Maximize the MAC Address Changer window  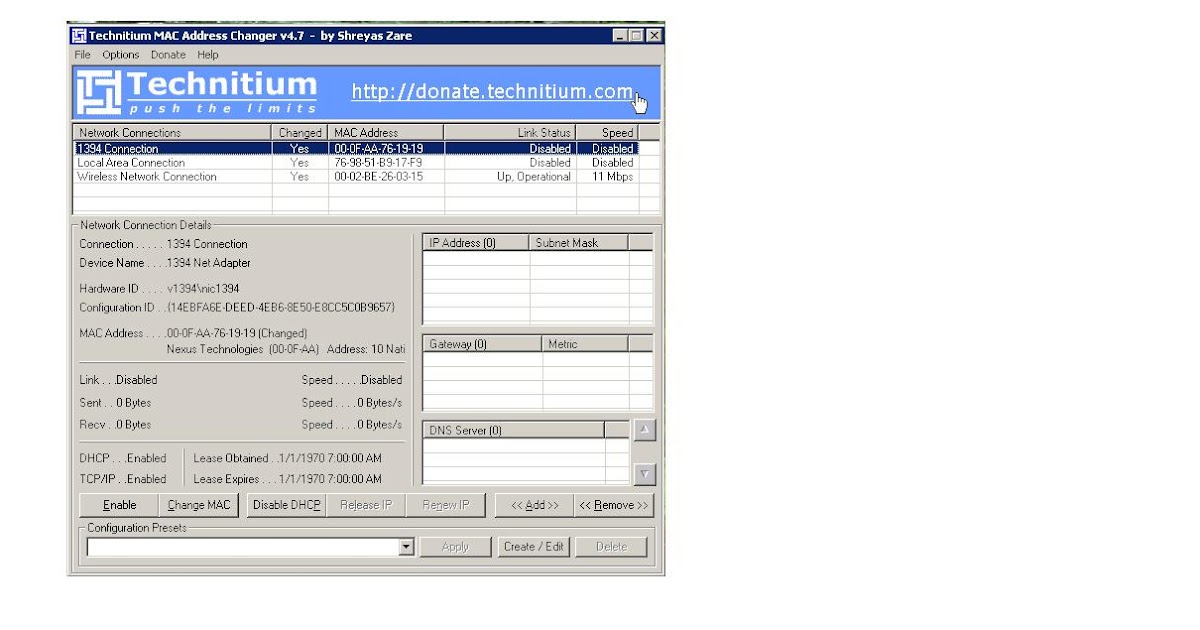click(x=636, y=35)
